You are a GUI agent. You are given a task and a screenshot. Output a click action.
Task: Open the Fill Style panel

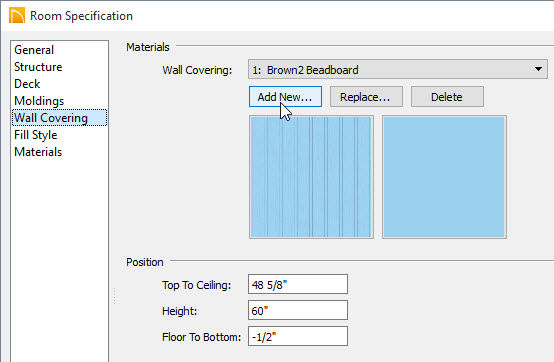click(35, 135)
